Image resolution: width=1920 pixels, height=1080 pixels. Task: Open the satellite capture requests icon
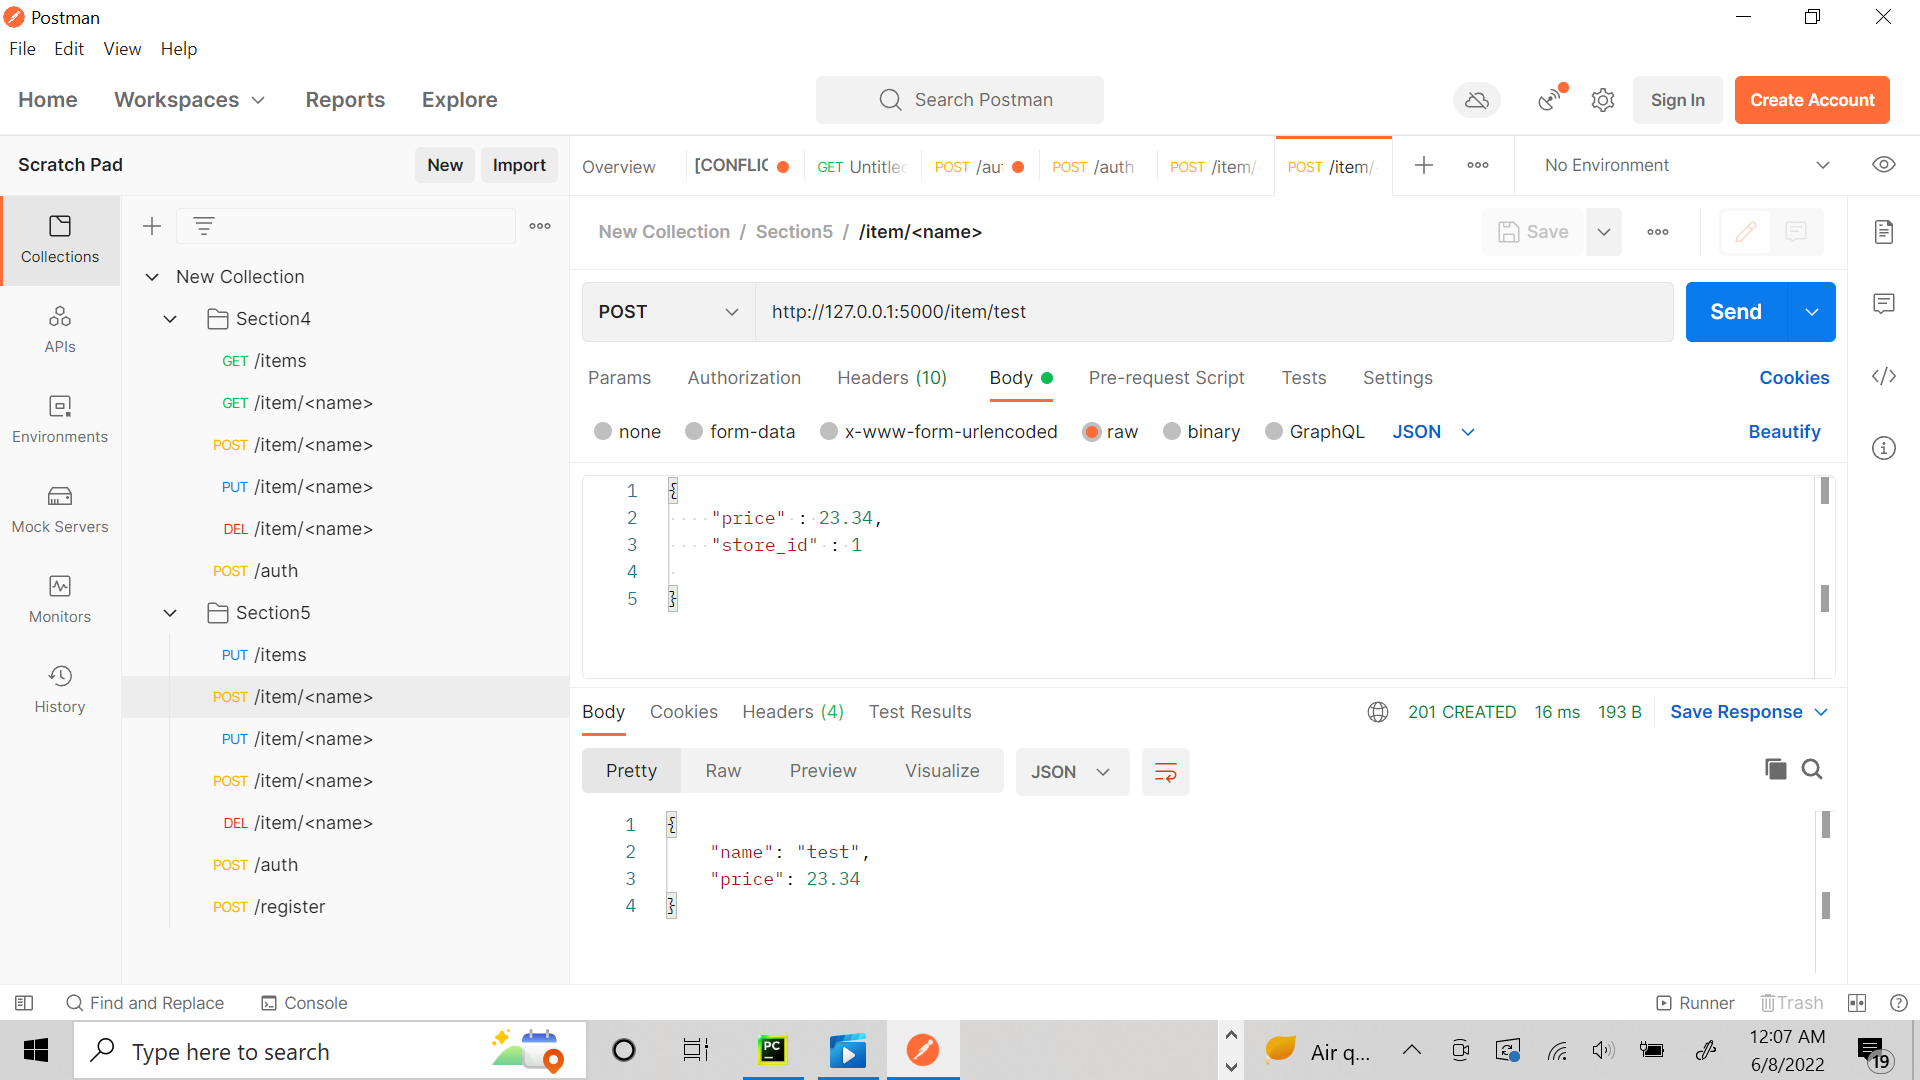tap(1551, 99)
